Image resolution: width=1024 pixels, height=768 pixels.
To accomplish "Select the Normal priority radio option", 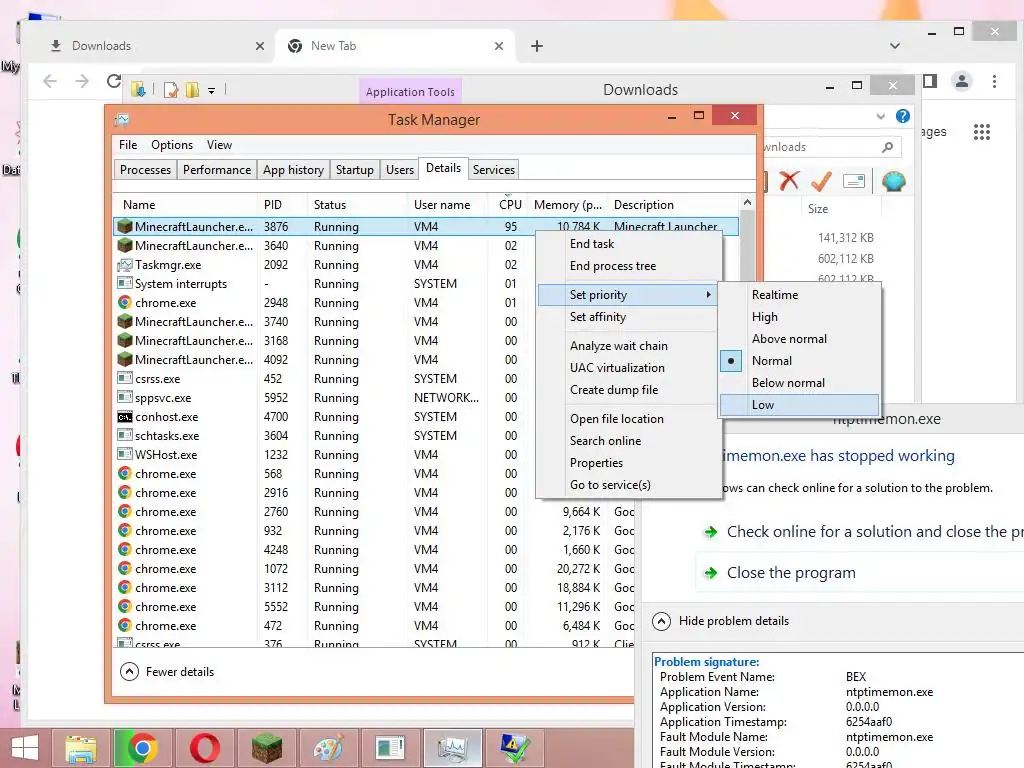I will [x=801, y=361].
